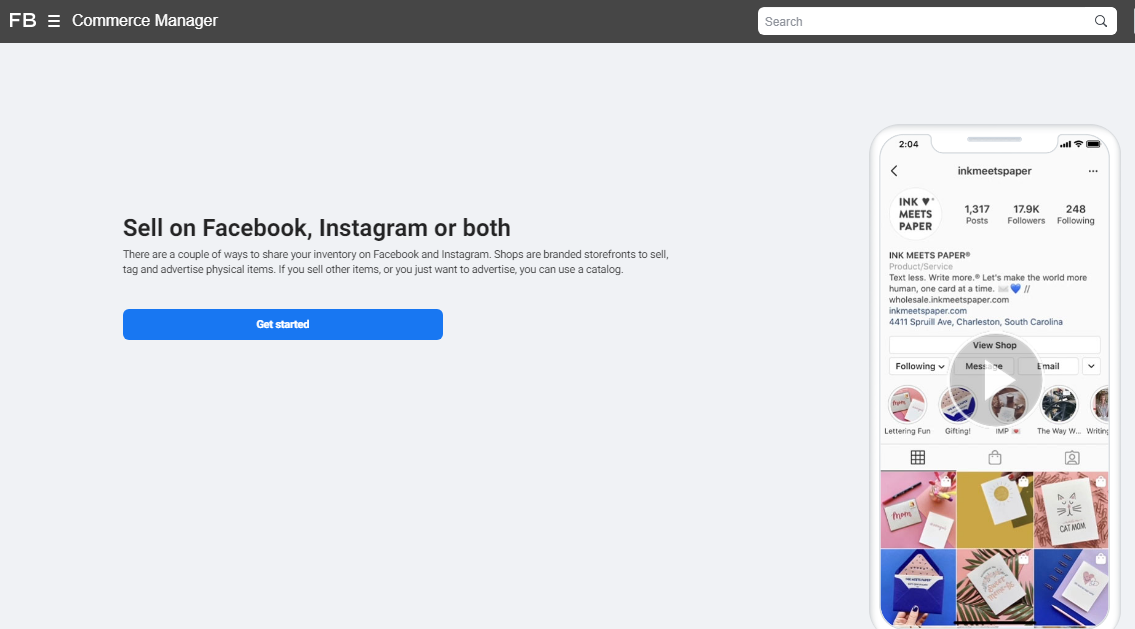Expand the Following dropdown
Image resolution: width=1135 pixels, height=629 pixels.
coord(920,366)
